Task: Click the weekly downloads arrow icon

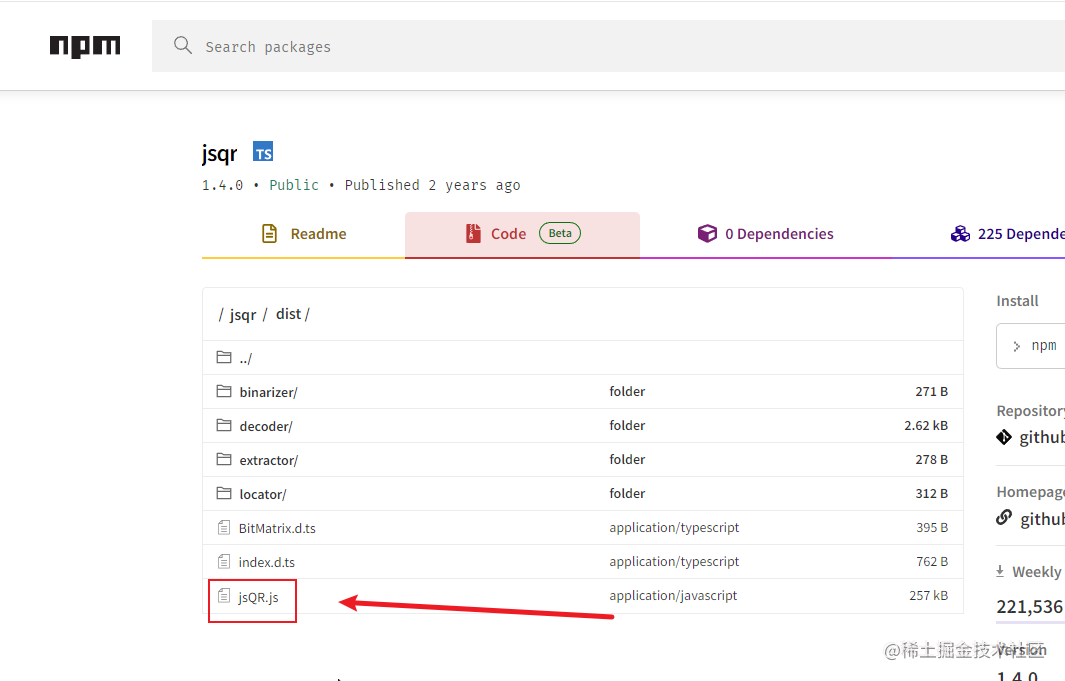Action: pyautogui.click(x=1000, y=571)
